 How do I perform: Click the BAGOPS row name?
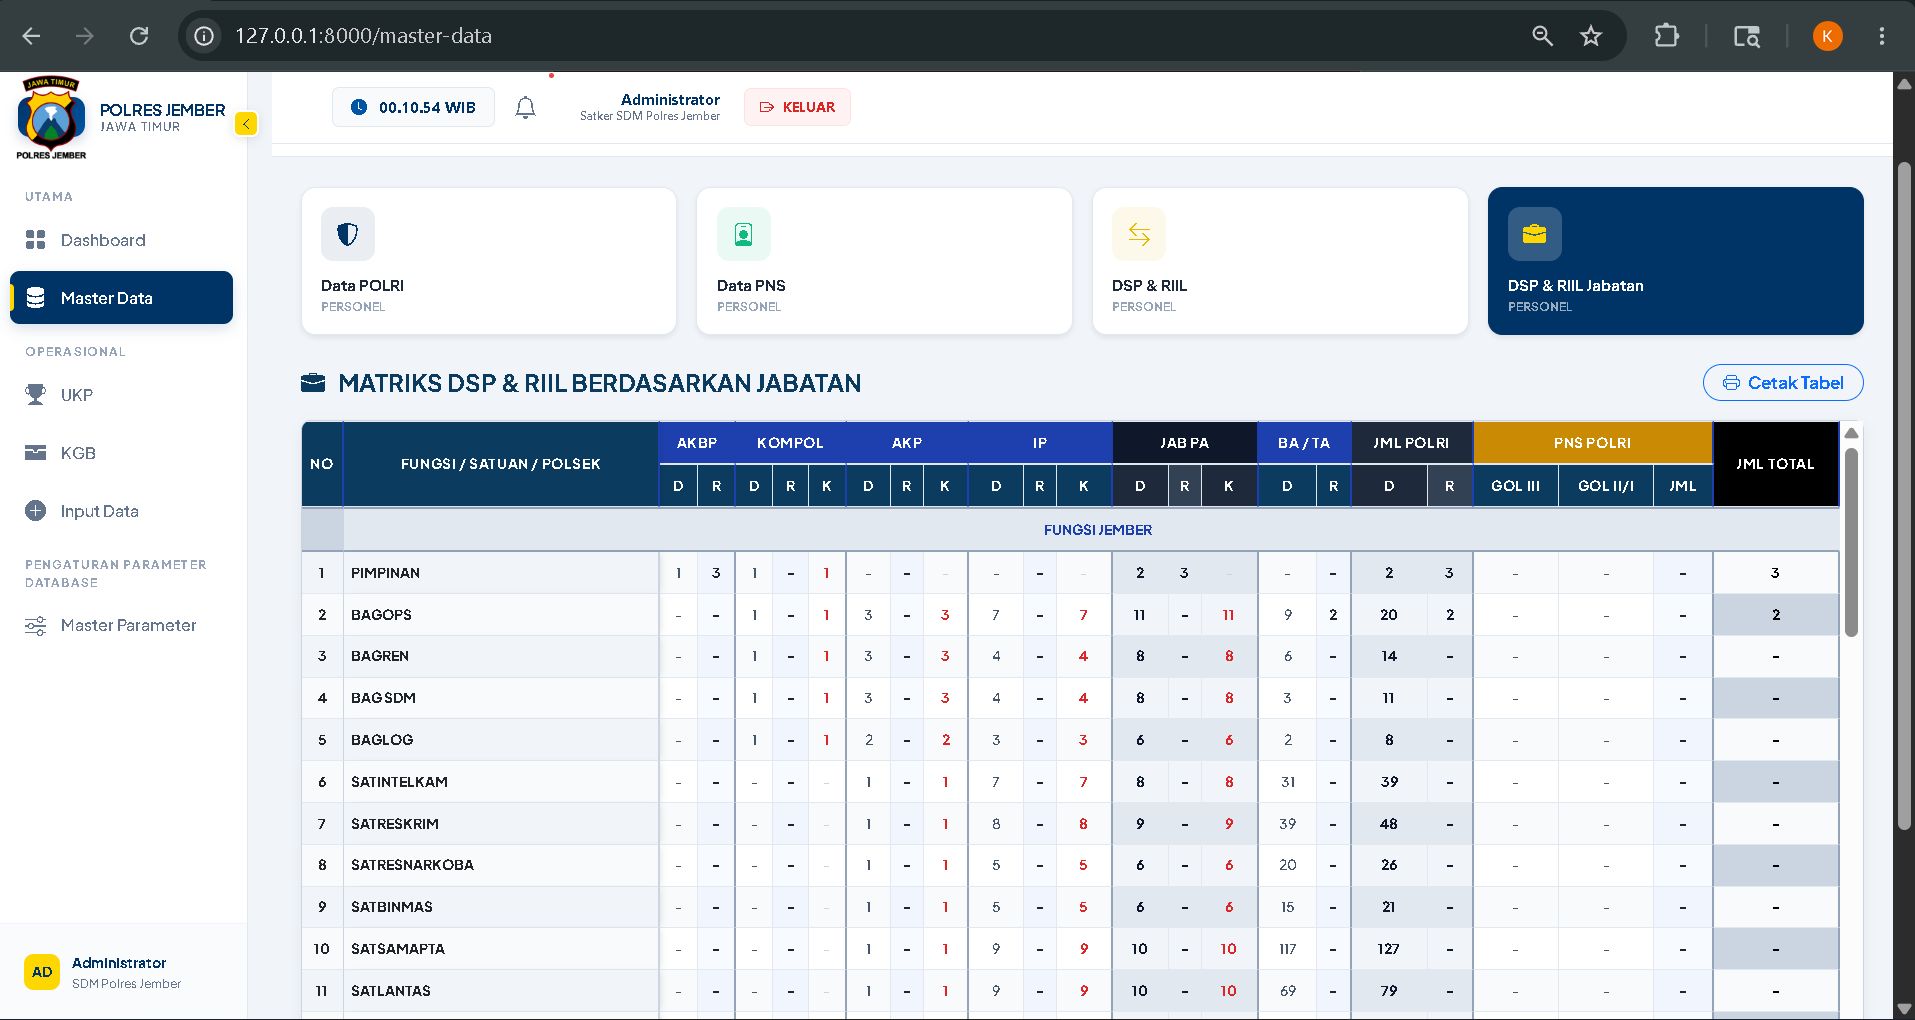pyautogui.click(x=381, y=615)
